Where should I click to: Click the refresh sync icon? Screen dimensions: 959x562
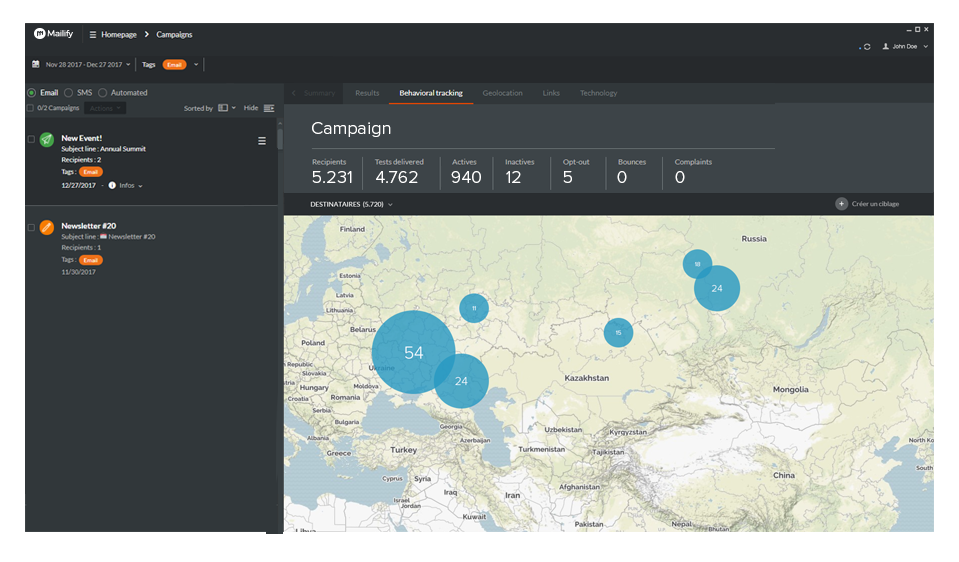[x=866, y=47]
